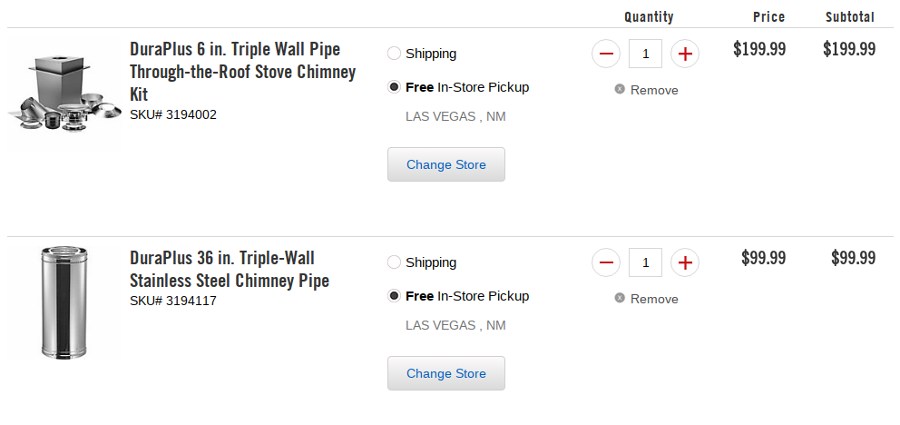Choose Free In-Store Pickup for Chimney Pipe
This screenshot has height=425, width=900.
point(394,296)
